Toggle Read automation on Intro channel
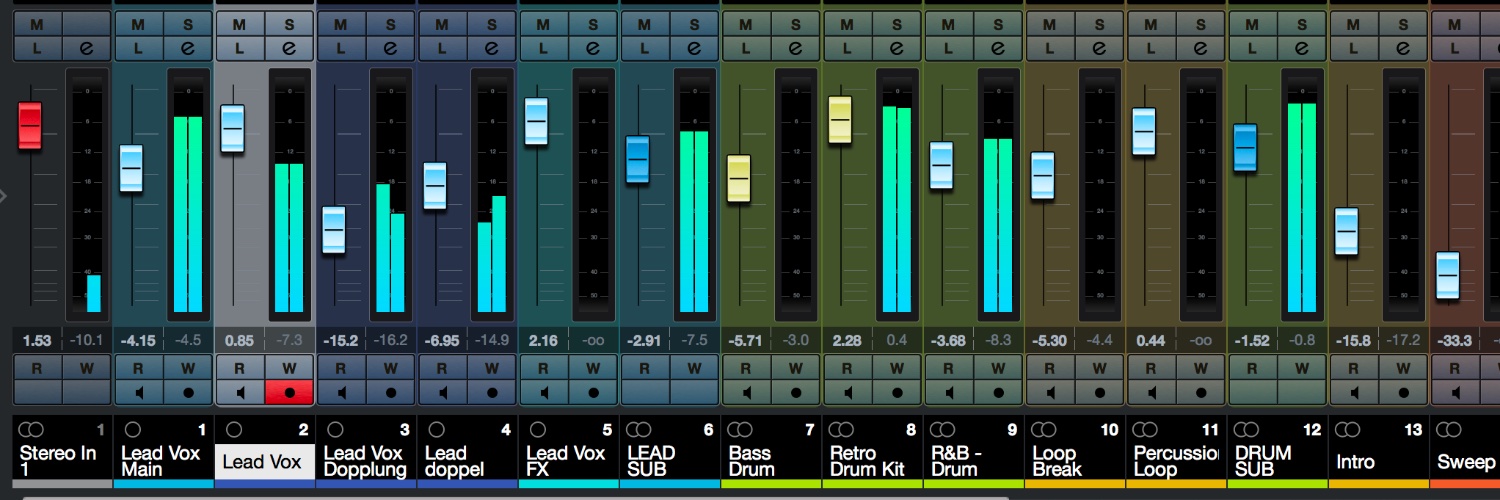Screen dimensions: 1500x500 (1354, 368)
